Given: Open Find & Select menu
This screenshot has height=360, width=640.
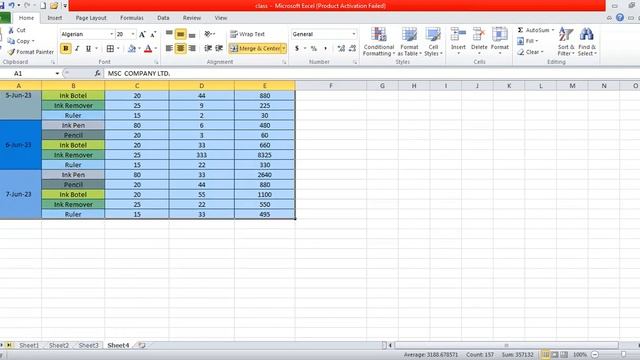Looking at the screenshot, I should [x=587, y=42].
